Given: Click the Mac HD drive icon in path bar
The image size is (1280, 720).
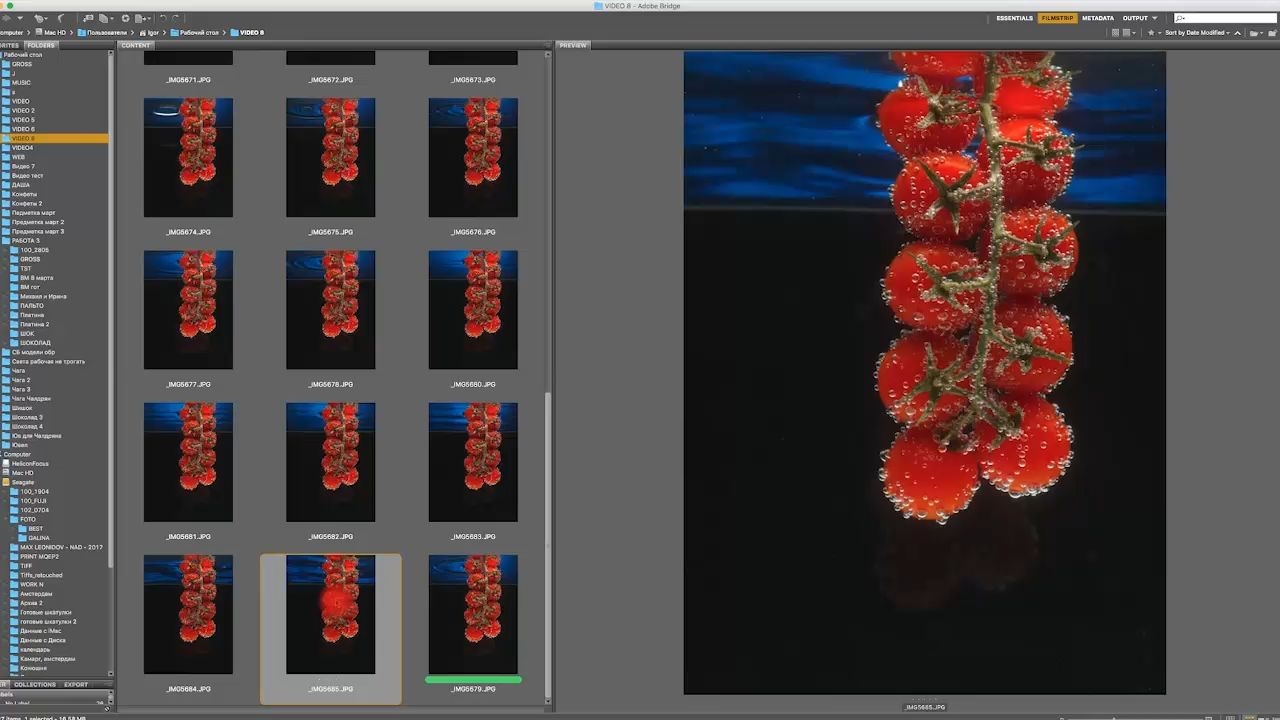Looking at the screenshot, I should pos(37,32).
